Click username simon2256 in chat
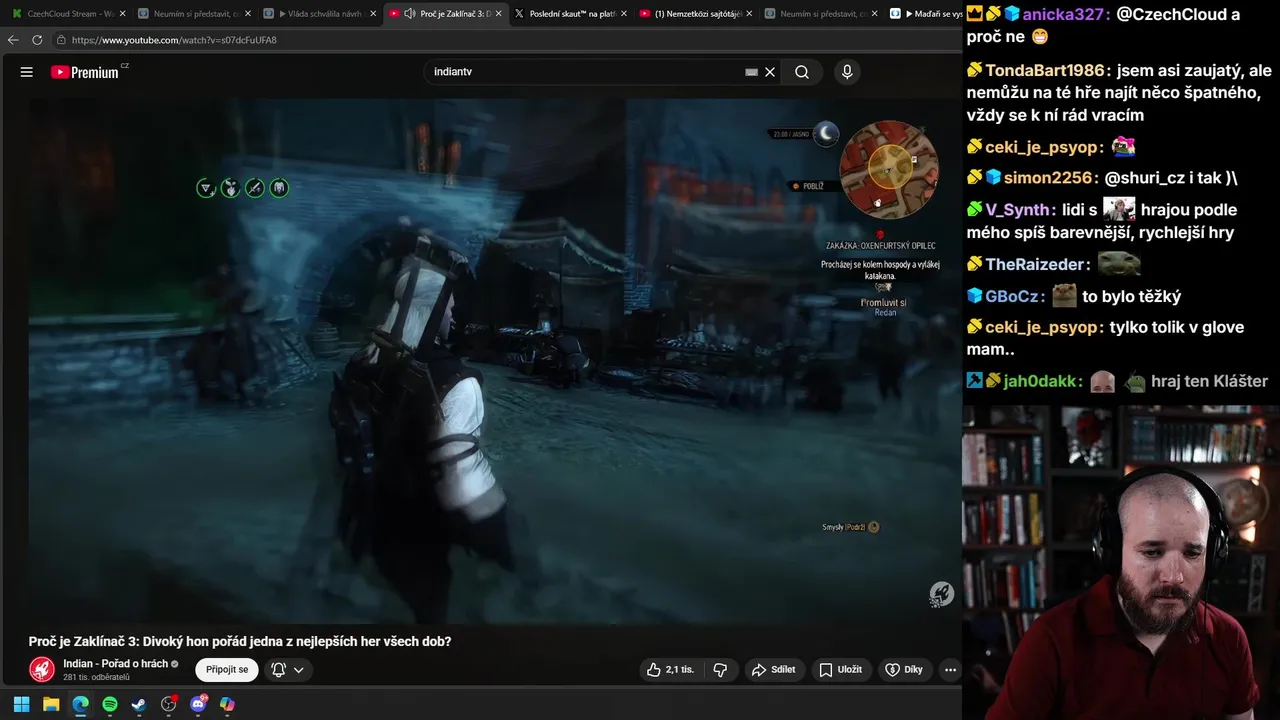The height and width of the screenshot is (720, 1280). click(x=1048, y=178)
